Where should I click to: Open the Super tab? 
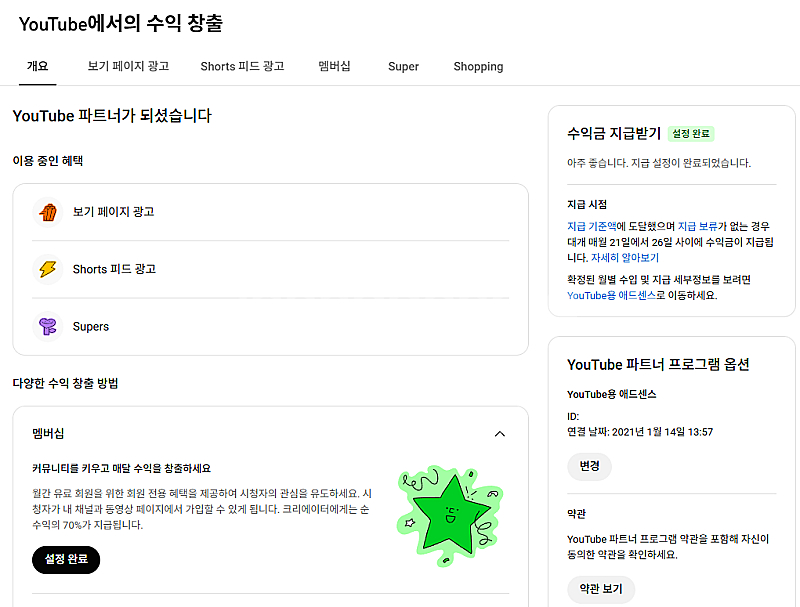coord(403,66)
